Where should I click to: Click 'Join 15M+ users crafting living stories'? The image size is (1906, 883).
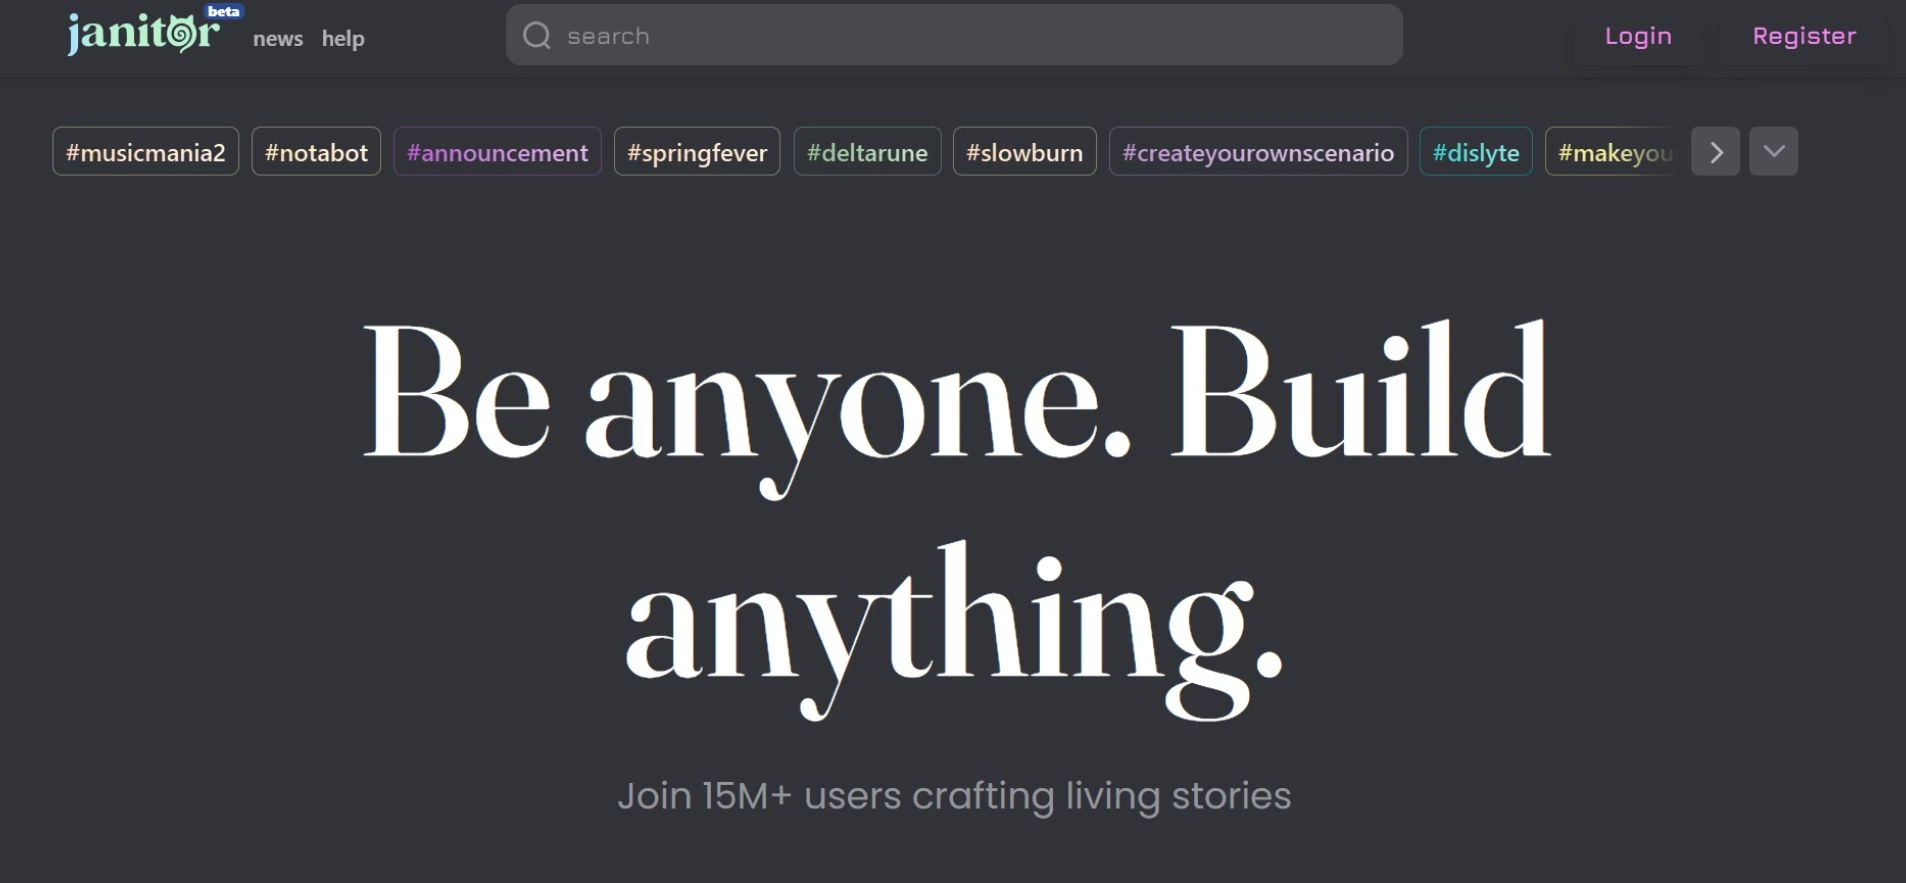coord(954,796)
